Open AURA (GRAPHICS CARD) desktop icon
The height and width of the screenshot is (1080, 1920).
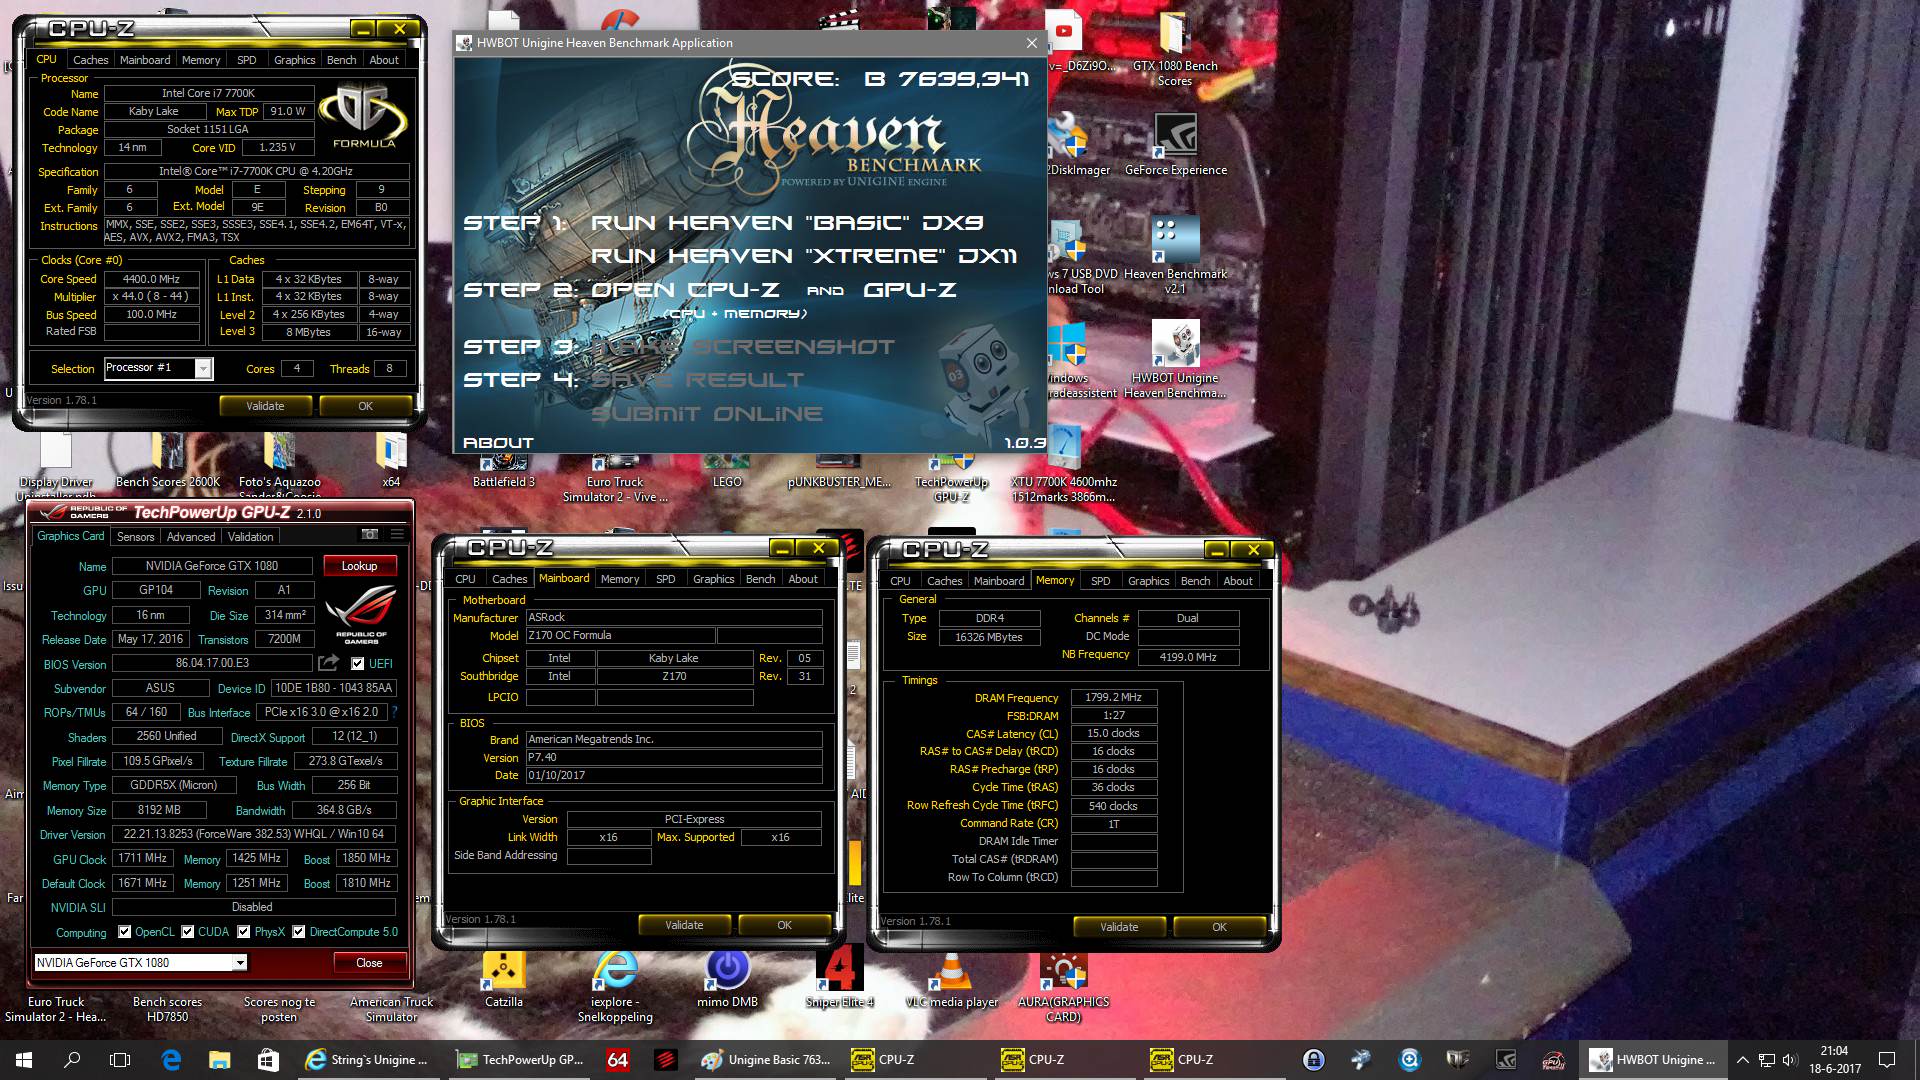(1063, 986)
